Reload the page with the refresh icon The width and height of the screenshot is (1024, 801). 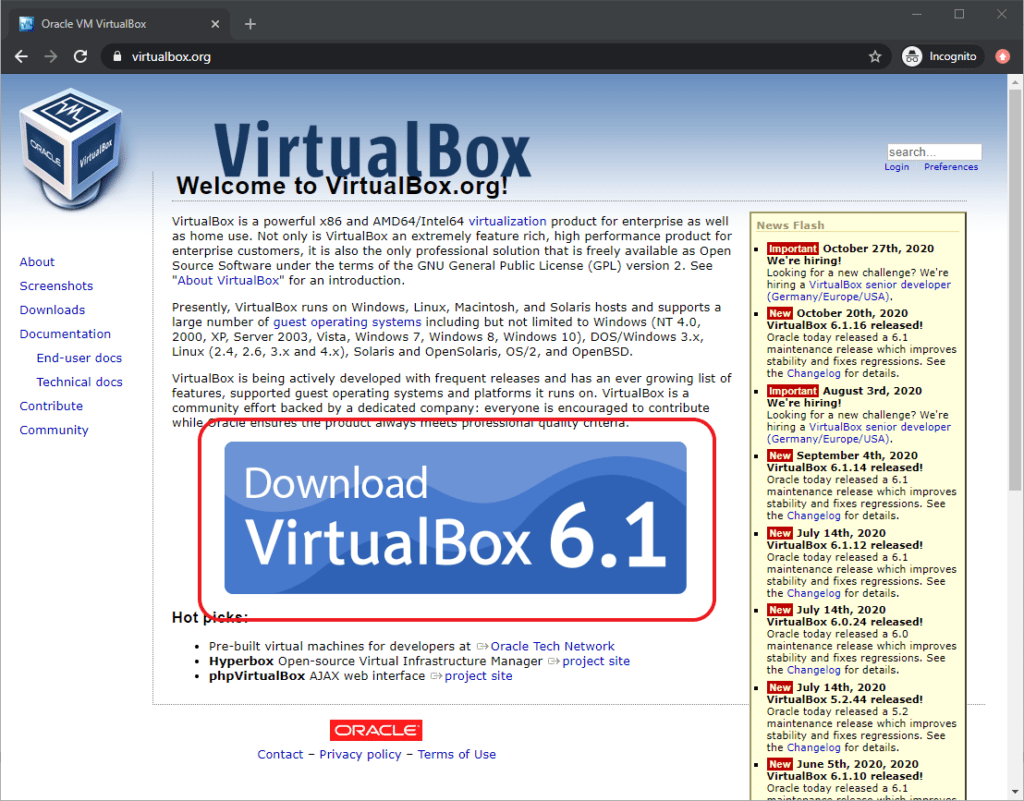coord(81,57)
